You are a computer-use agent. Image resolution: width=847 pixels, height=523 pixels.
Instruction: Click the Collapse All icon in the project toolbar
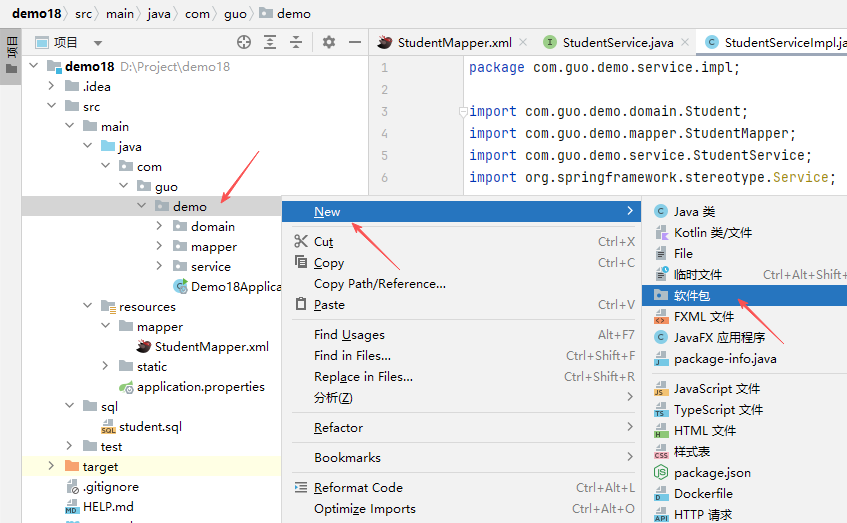(296, 42)
